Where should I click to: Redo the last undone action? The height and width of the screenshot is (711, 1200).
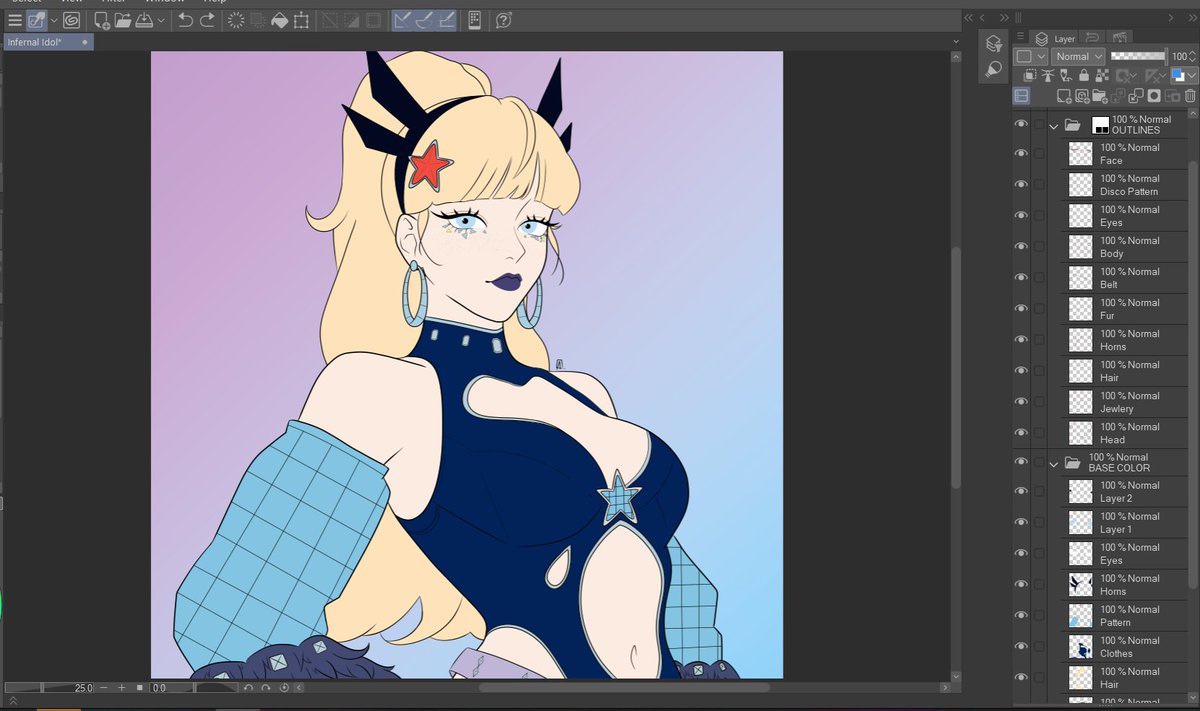pos(207,20)
